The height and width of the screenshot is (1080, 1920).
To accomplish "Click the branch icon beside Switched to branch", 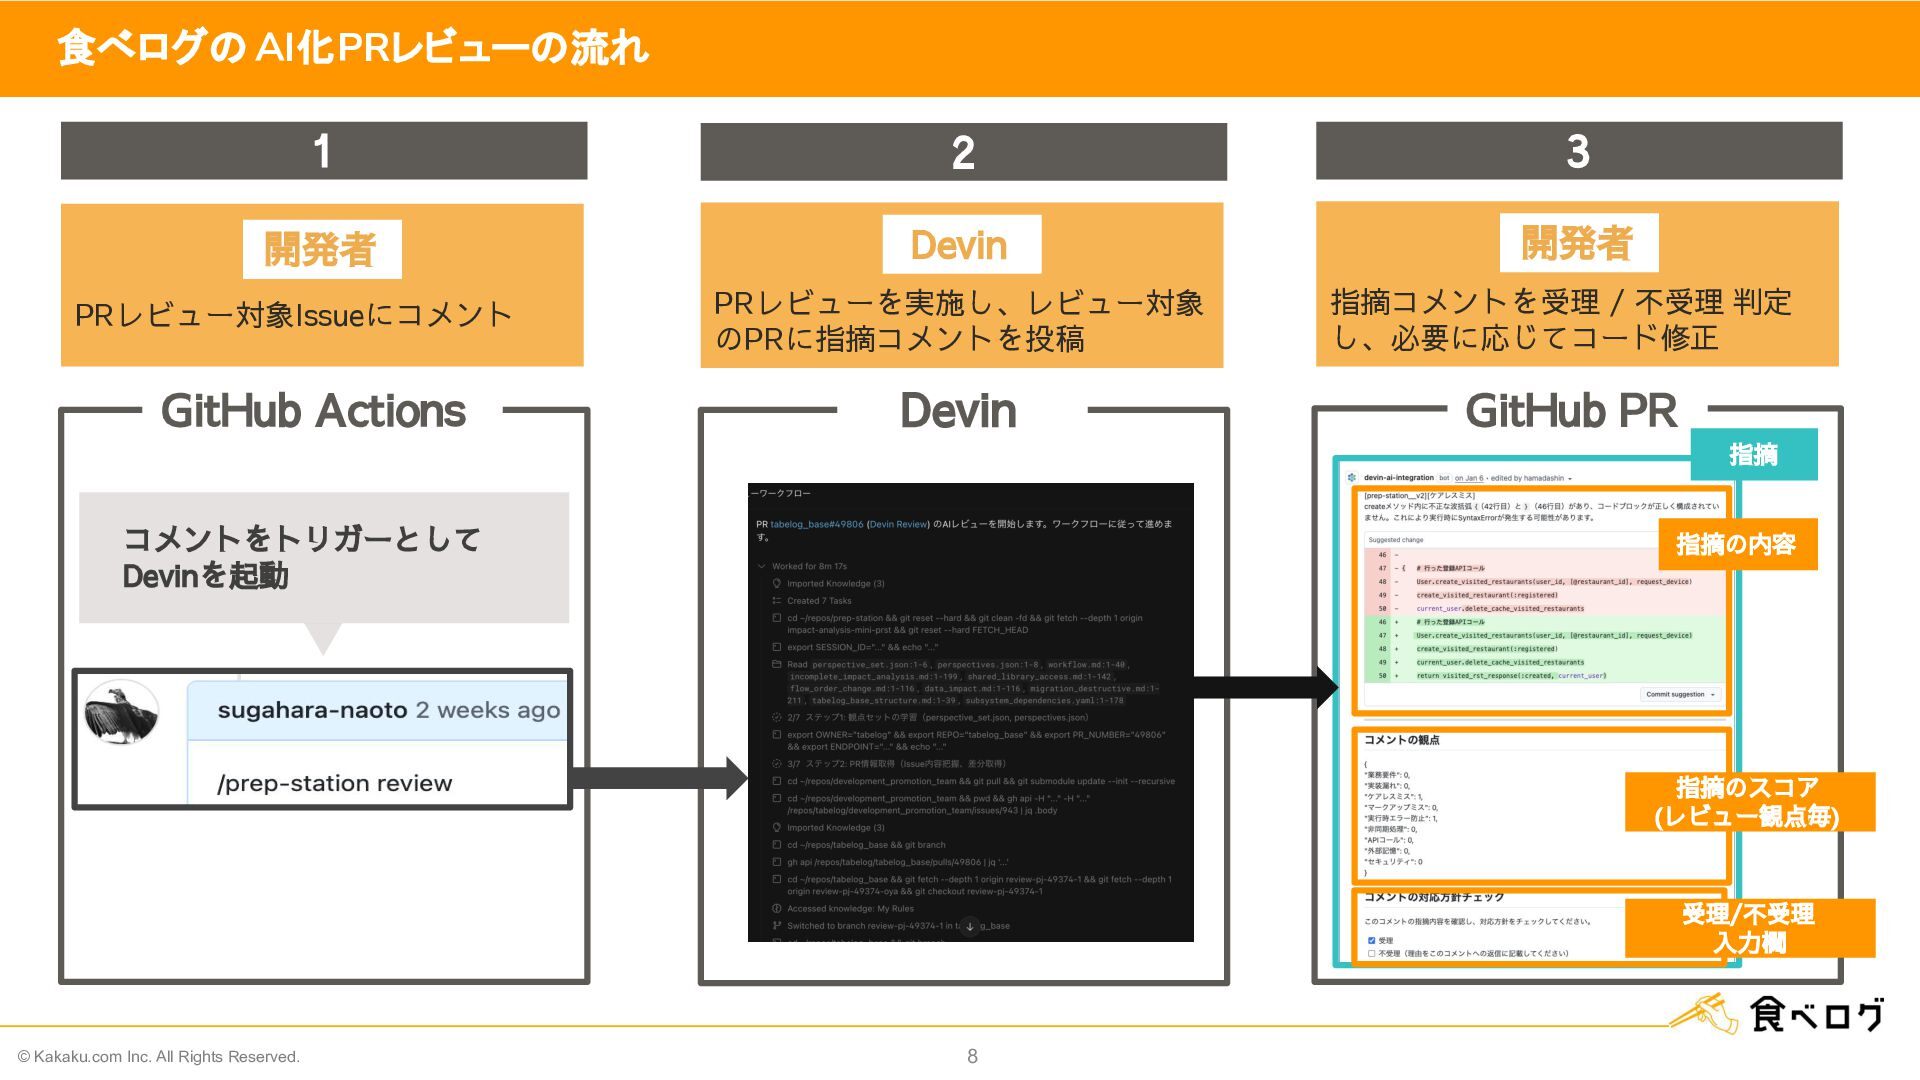I will pos(776,926).
